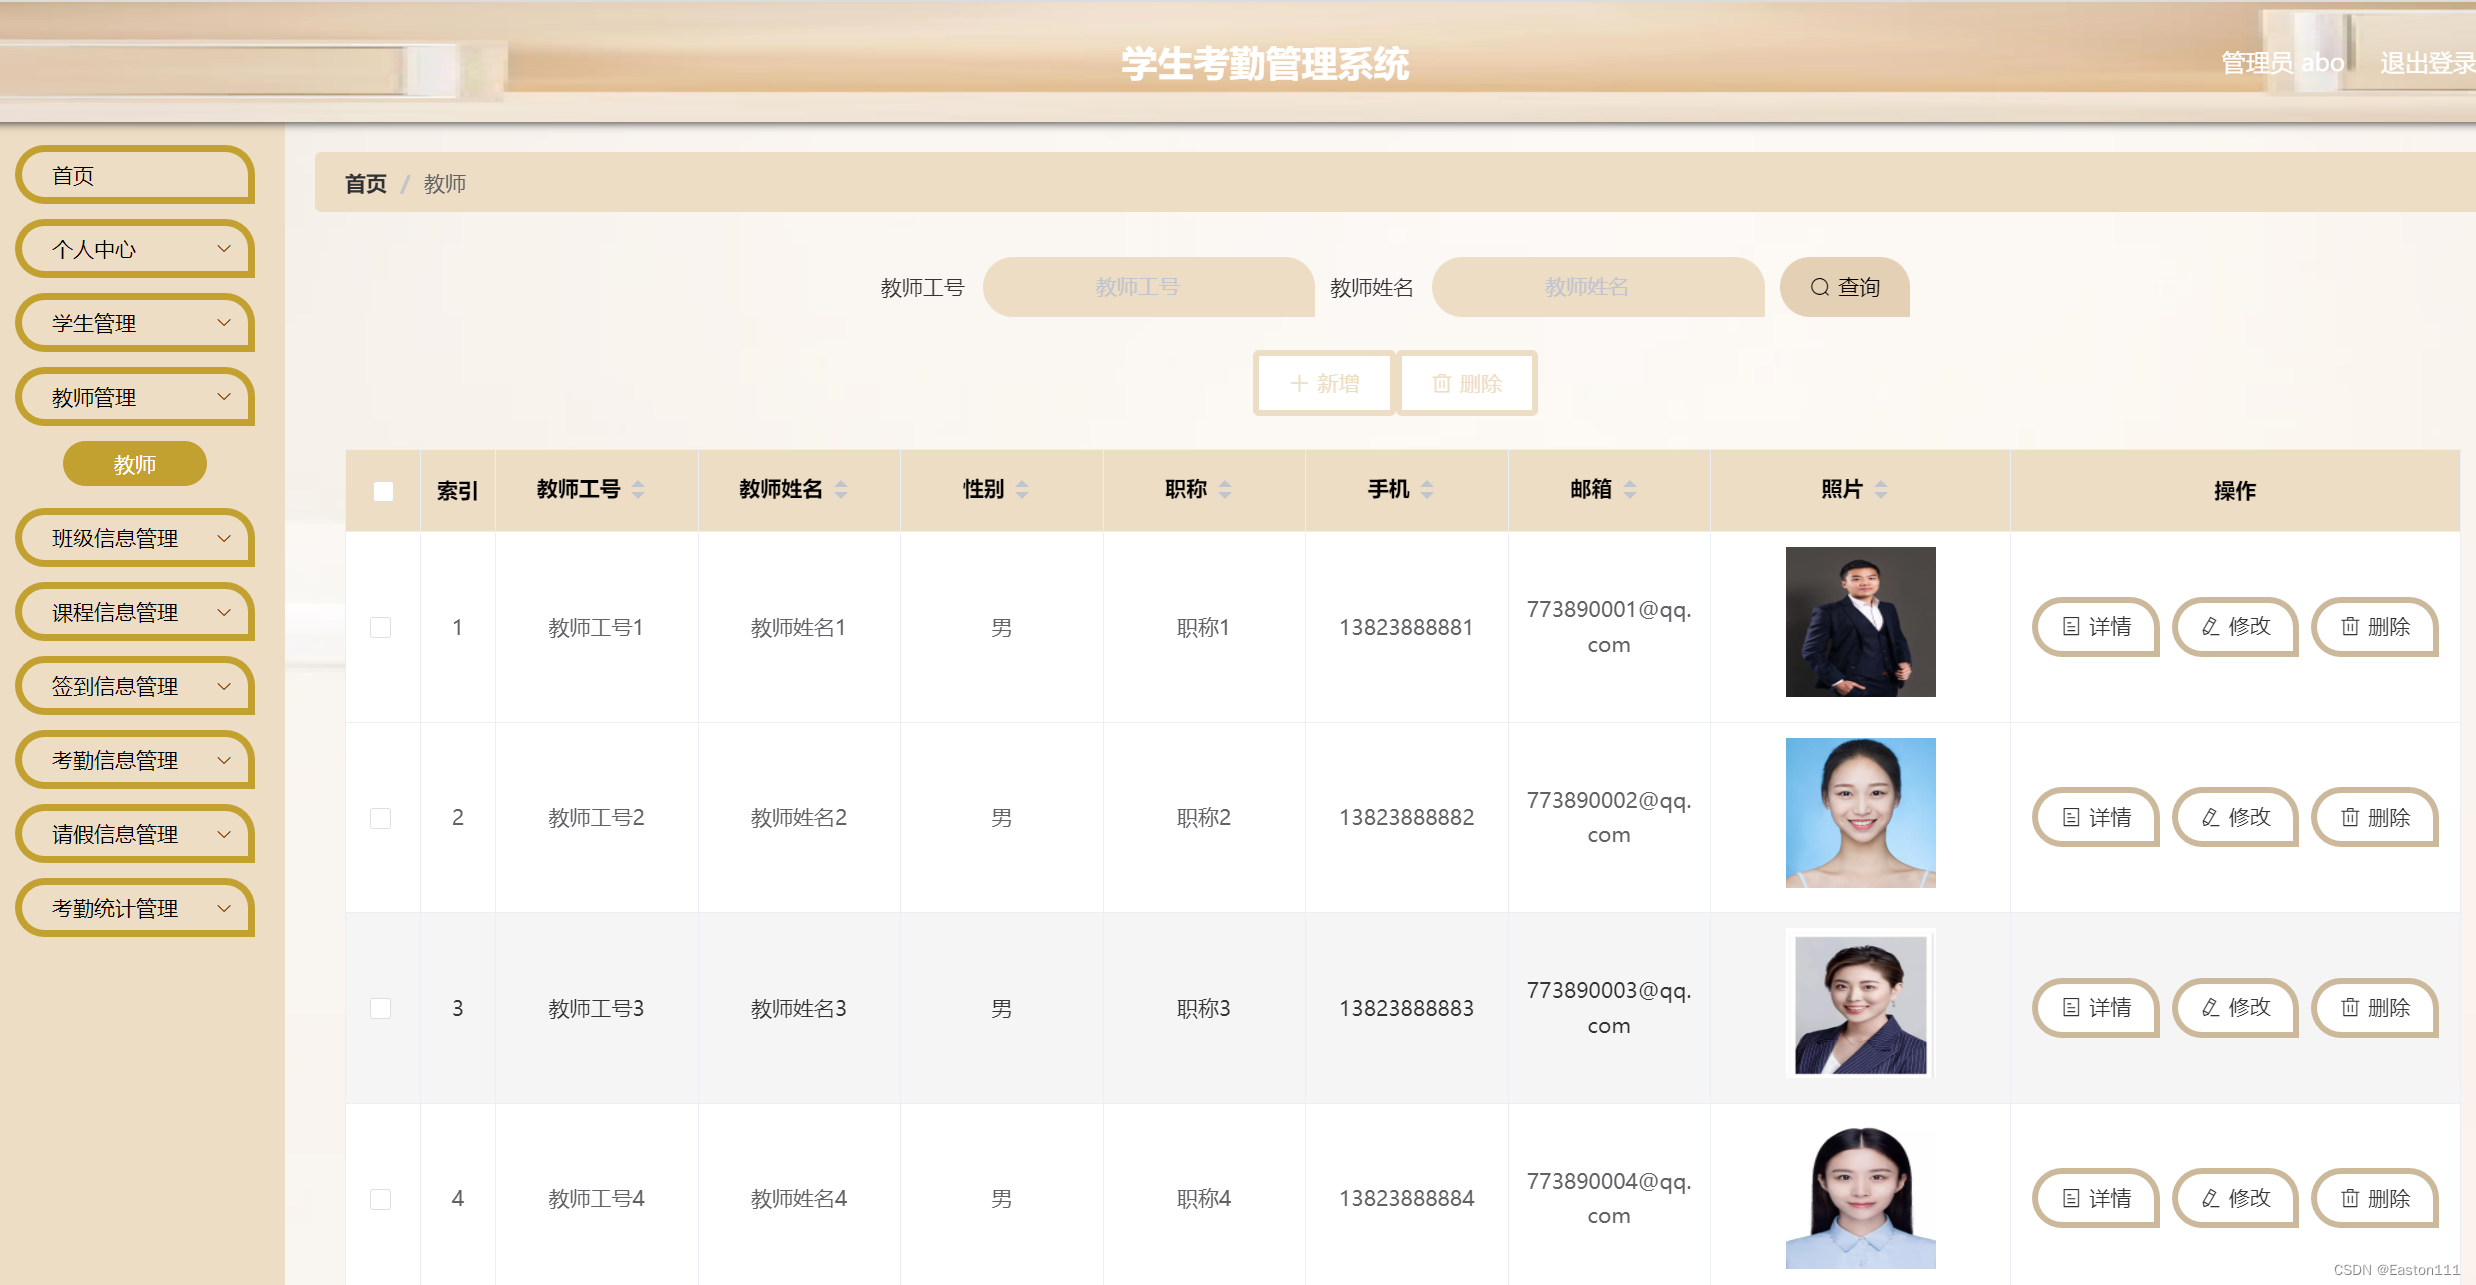Click the plus 新增 add button

pyautogui.click(x=1324, y=384)
